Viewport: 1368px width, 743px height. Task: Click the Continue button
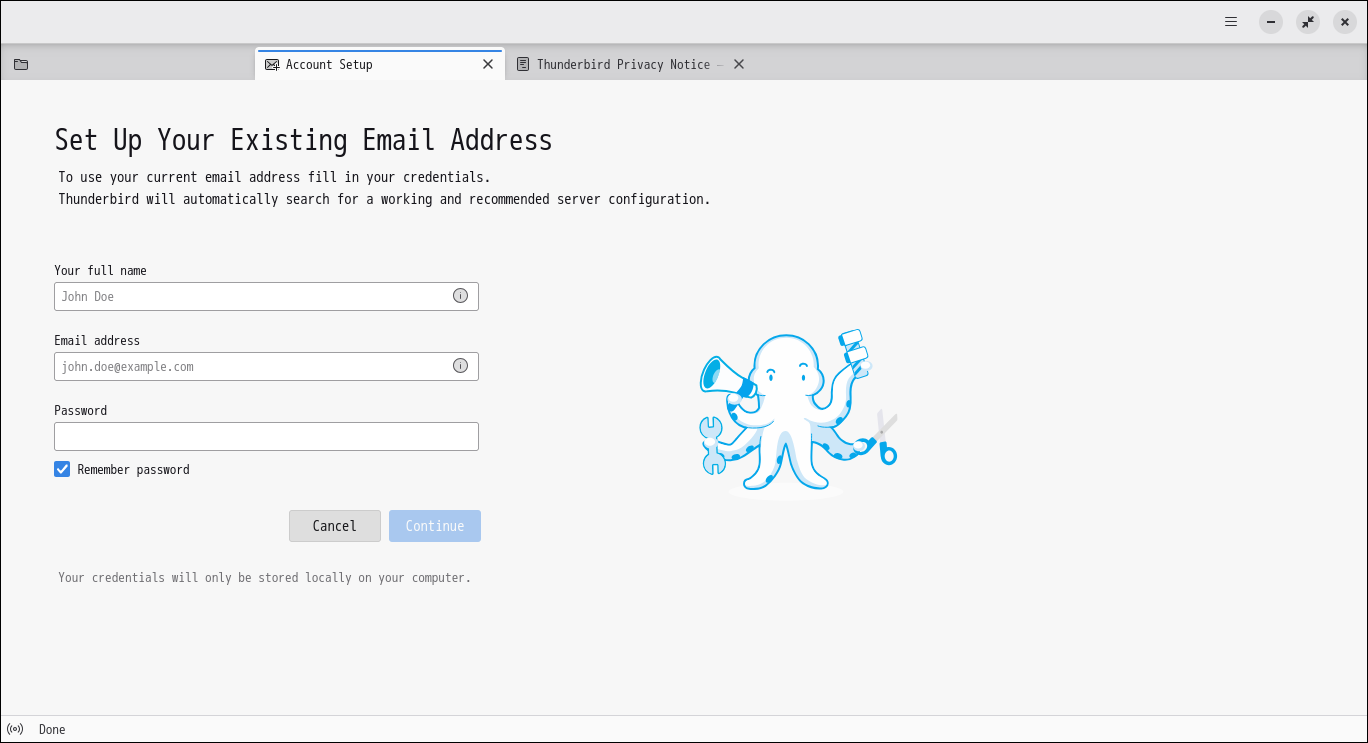[x=435, y=526]
